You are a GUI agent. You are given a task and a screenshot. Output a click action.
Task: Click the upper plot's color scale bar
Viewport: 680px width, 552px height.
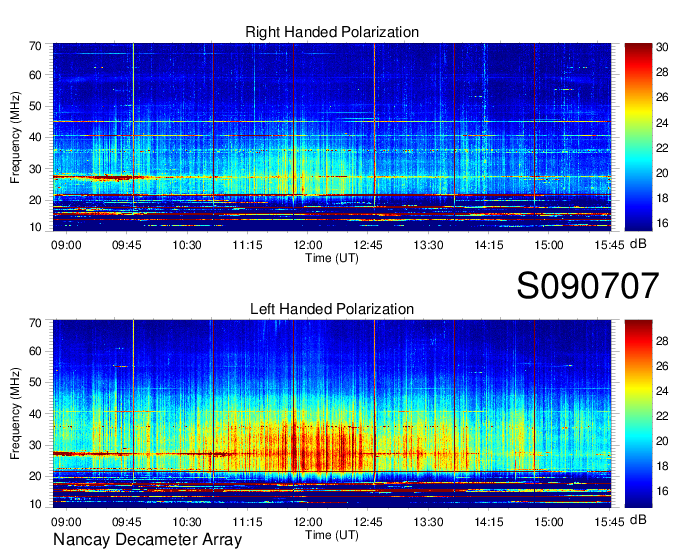pos(638,137)
